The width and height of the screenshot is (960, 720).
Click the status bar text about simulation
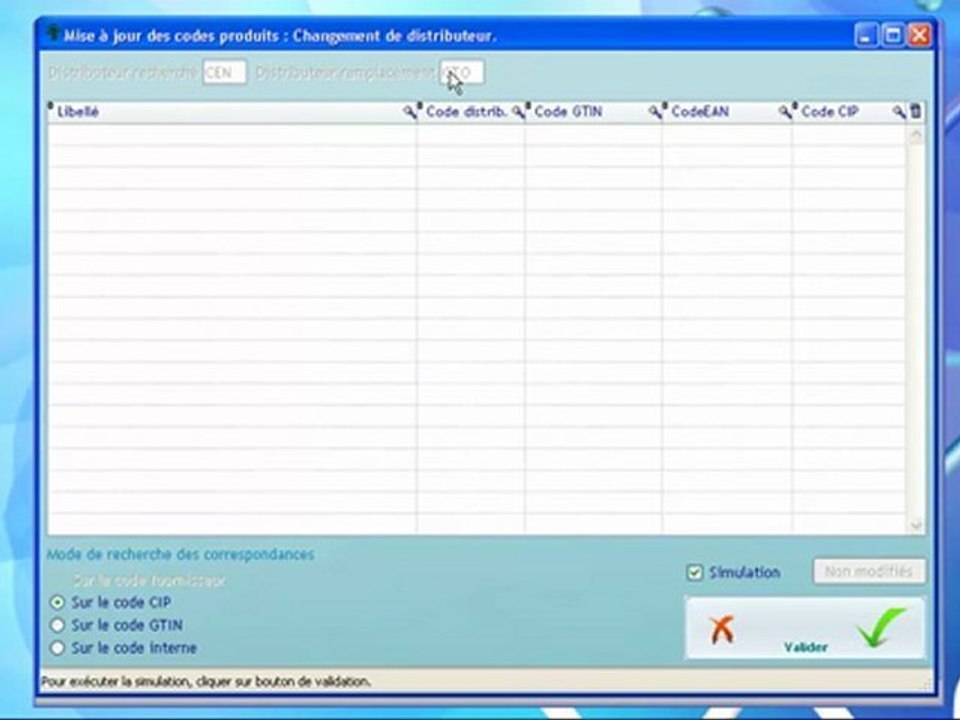click(x=206, y=681)
